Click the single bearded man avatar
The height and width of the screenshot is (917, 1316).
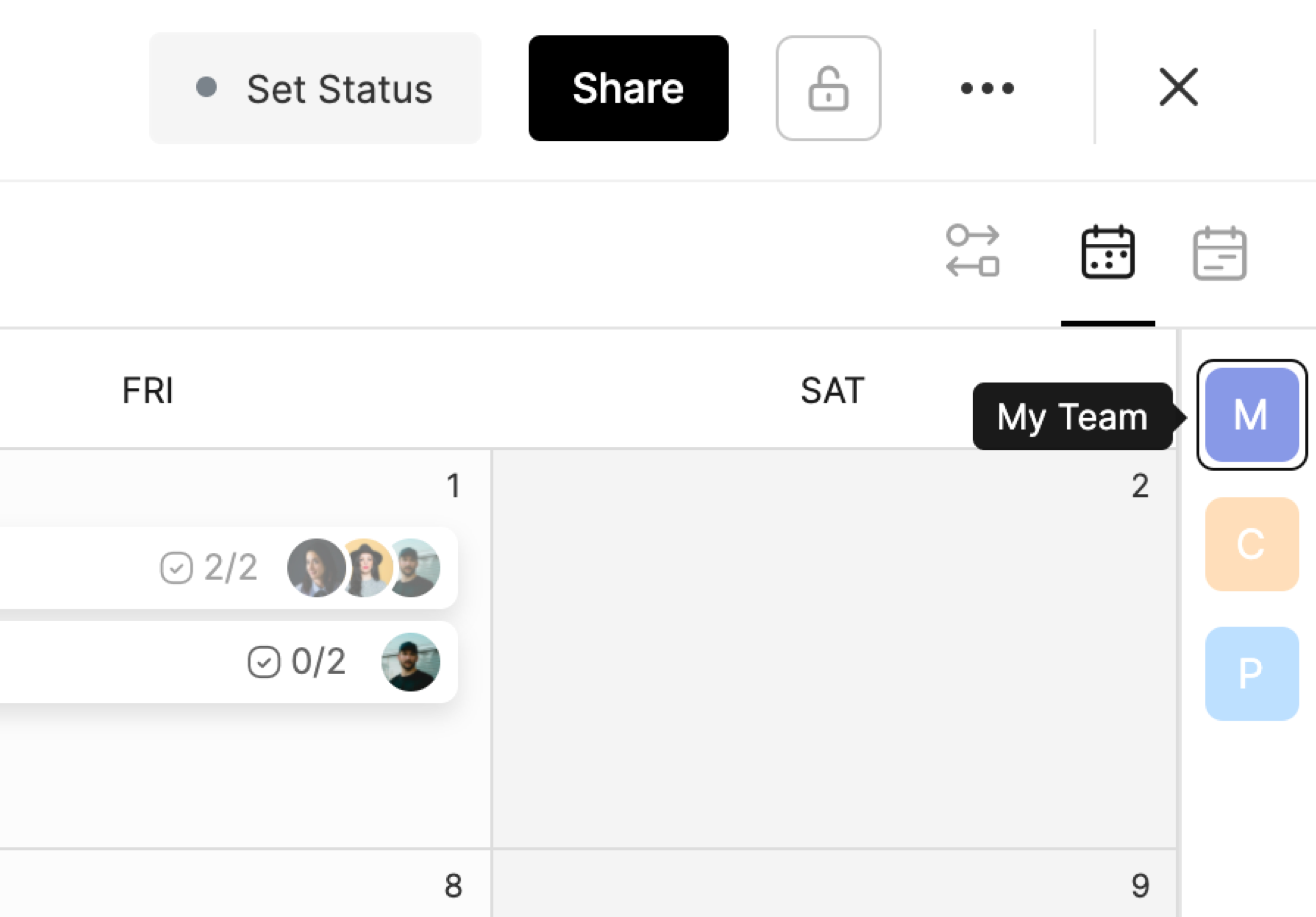click(411, 662)
